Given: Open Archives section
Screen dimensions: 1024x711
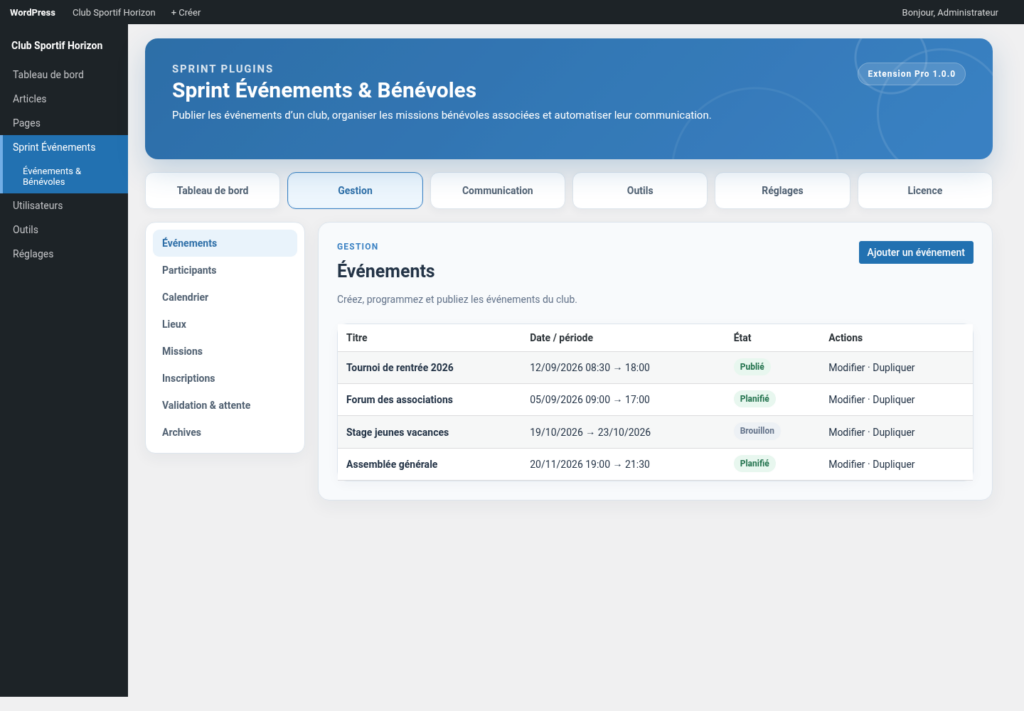Looking at the screenshot, I should tap(225, 432).
